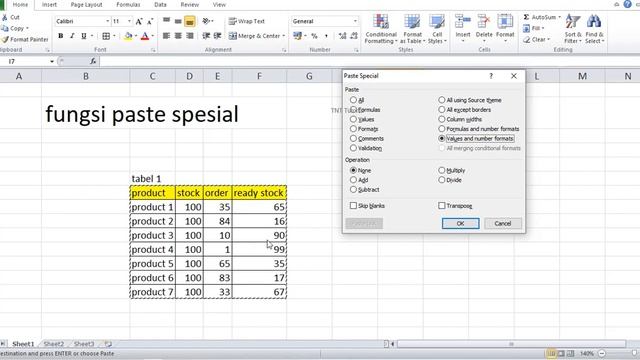
Task: Click the Cut scissors icon
Action: point(5,18)
